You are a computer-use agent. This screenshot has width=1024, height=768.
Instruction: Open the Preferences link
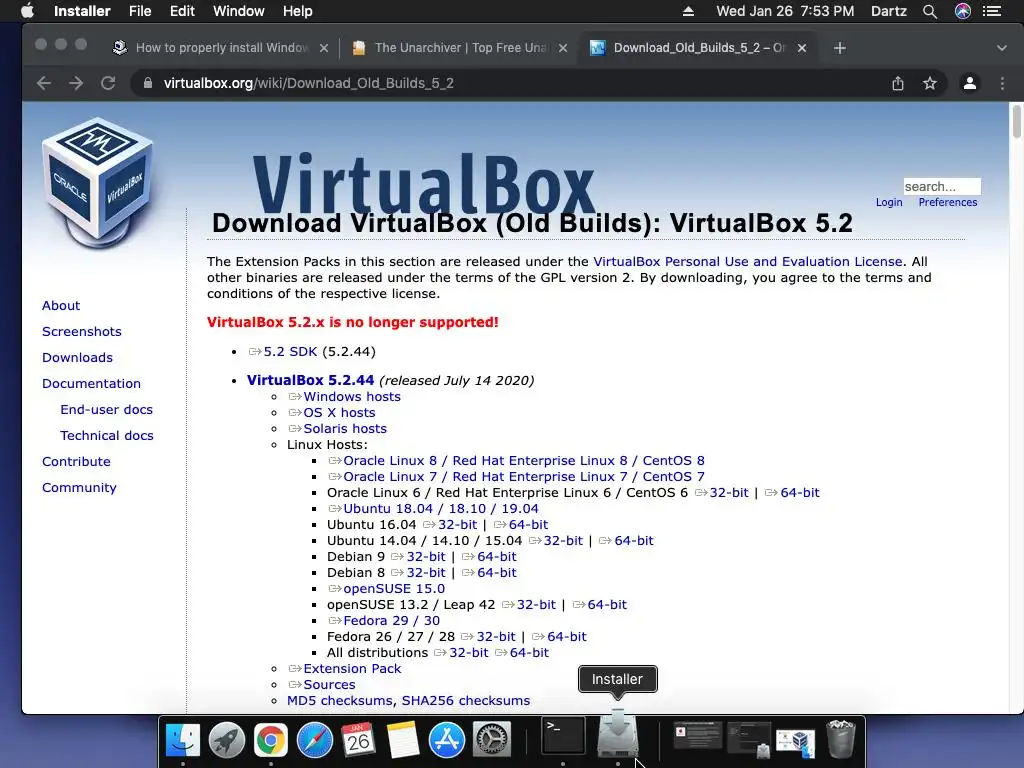948,202
